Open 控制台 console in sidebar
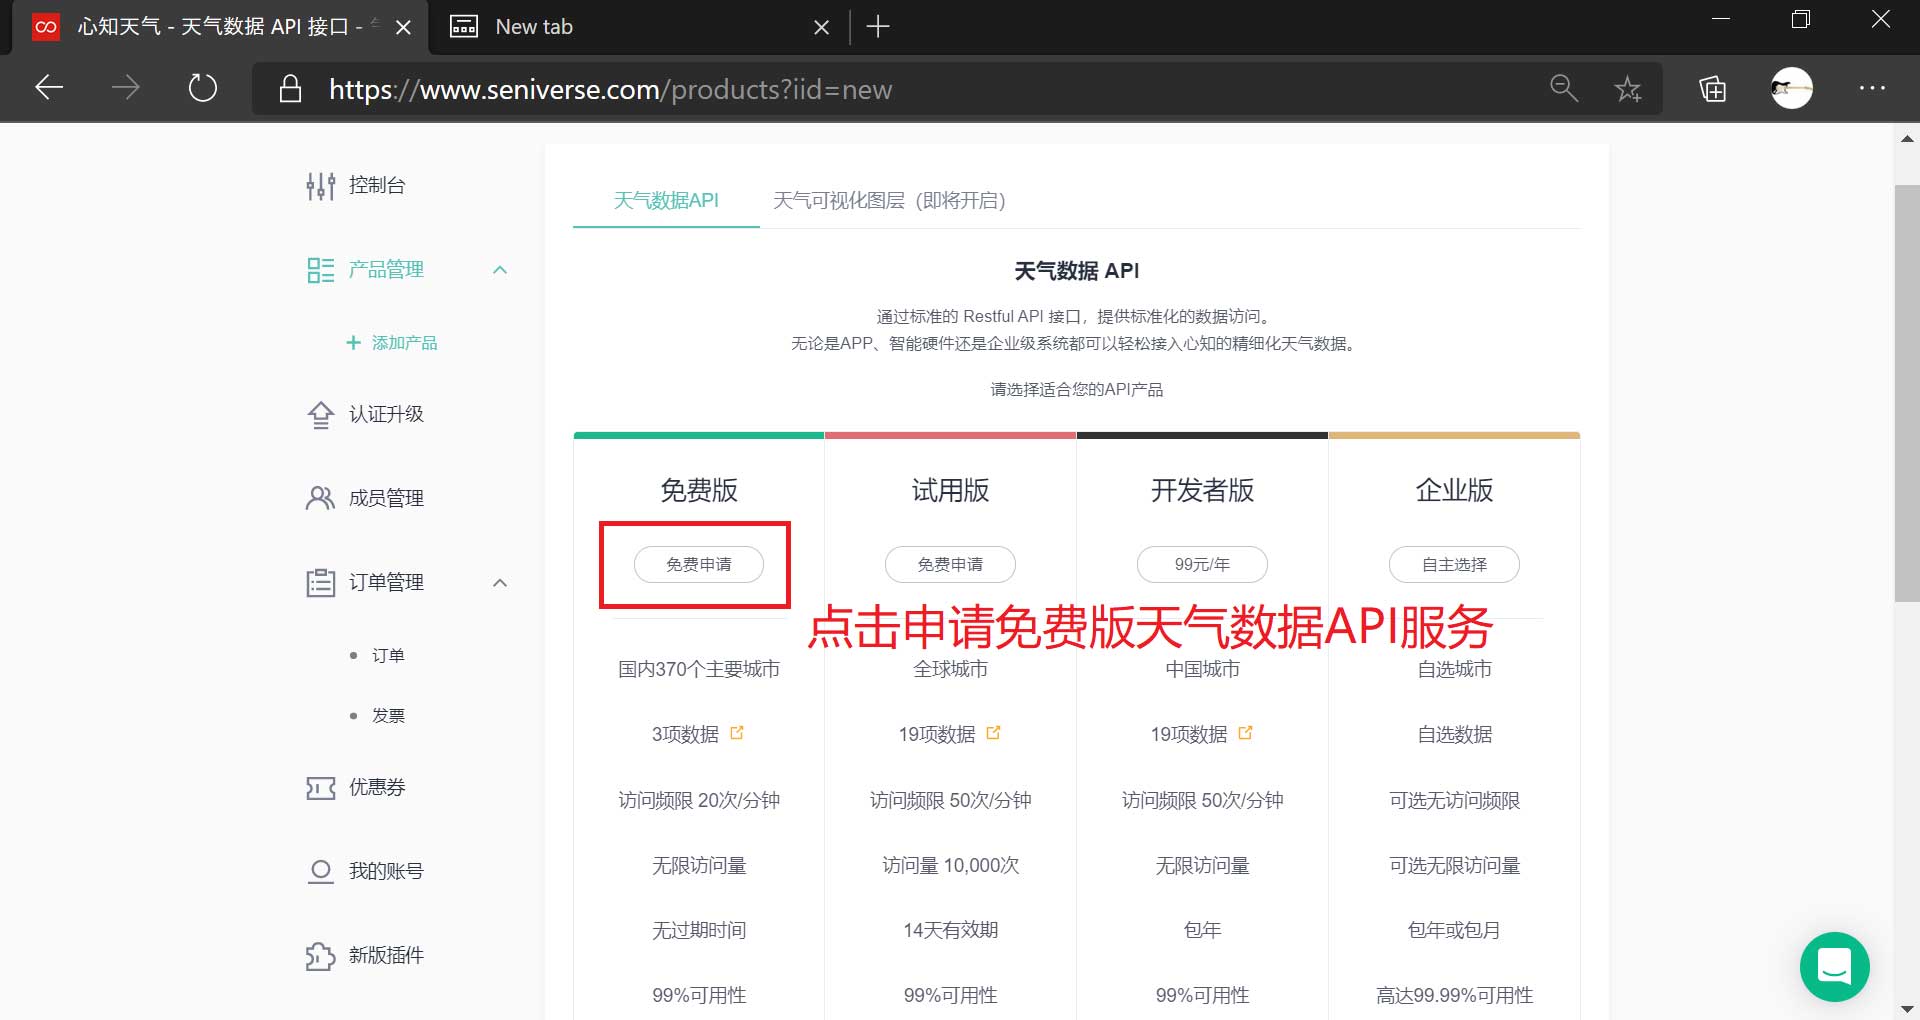This screenshot has height=1020, width=1920. coord(356,185)
